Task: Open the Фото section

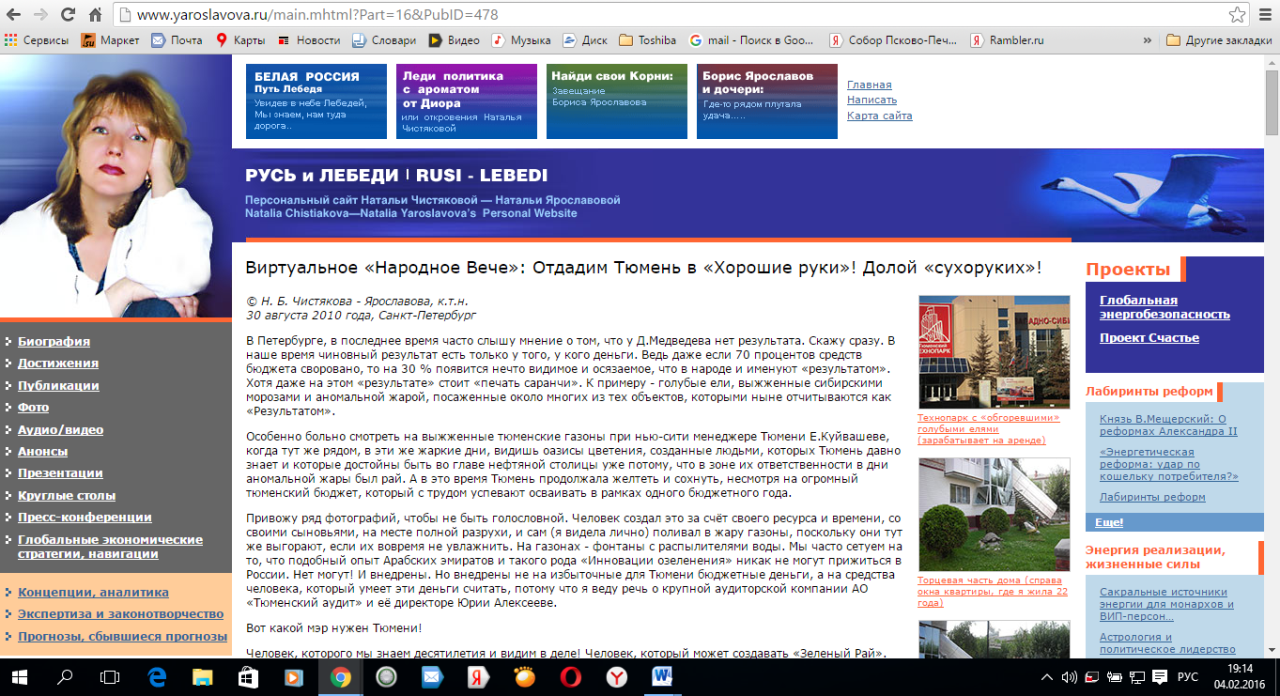Action: 33,408
